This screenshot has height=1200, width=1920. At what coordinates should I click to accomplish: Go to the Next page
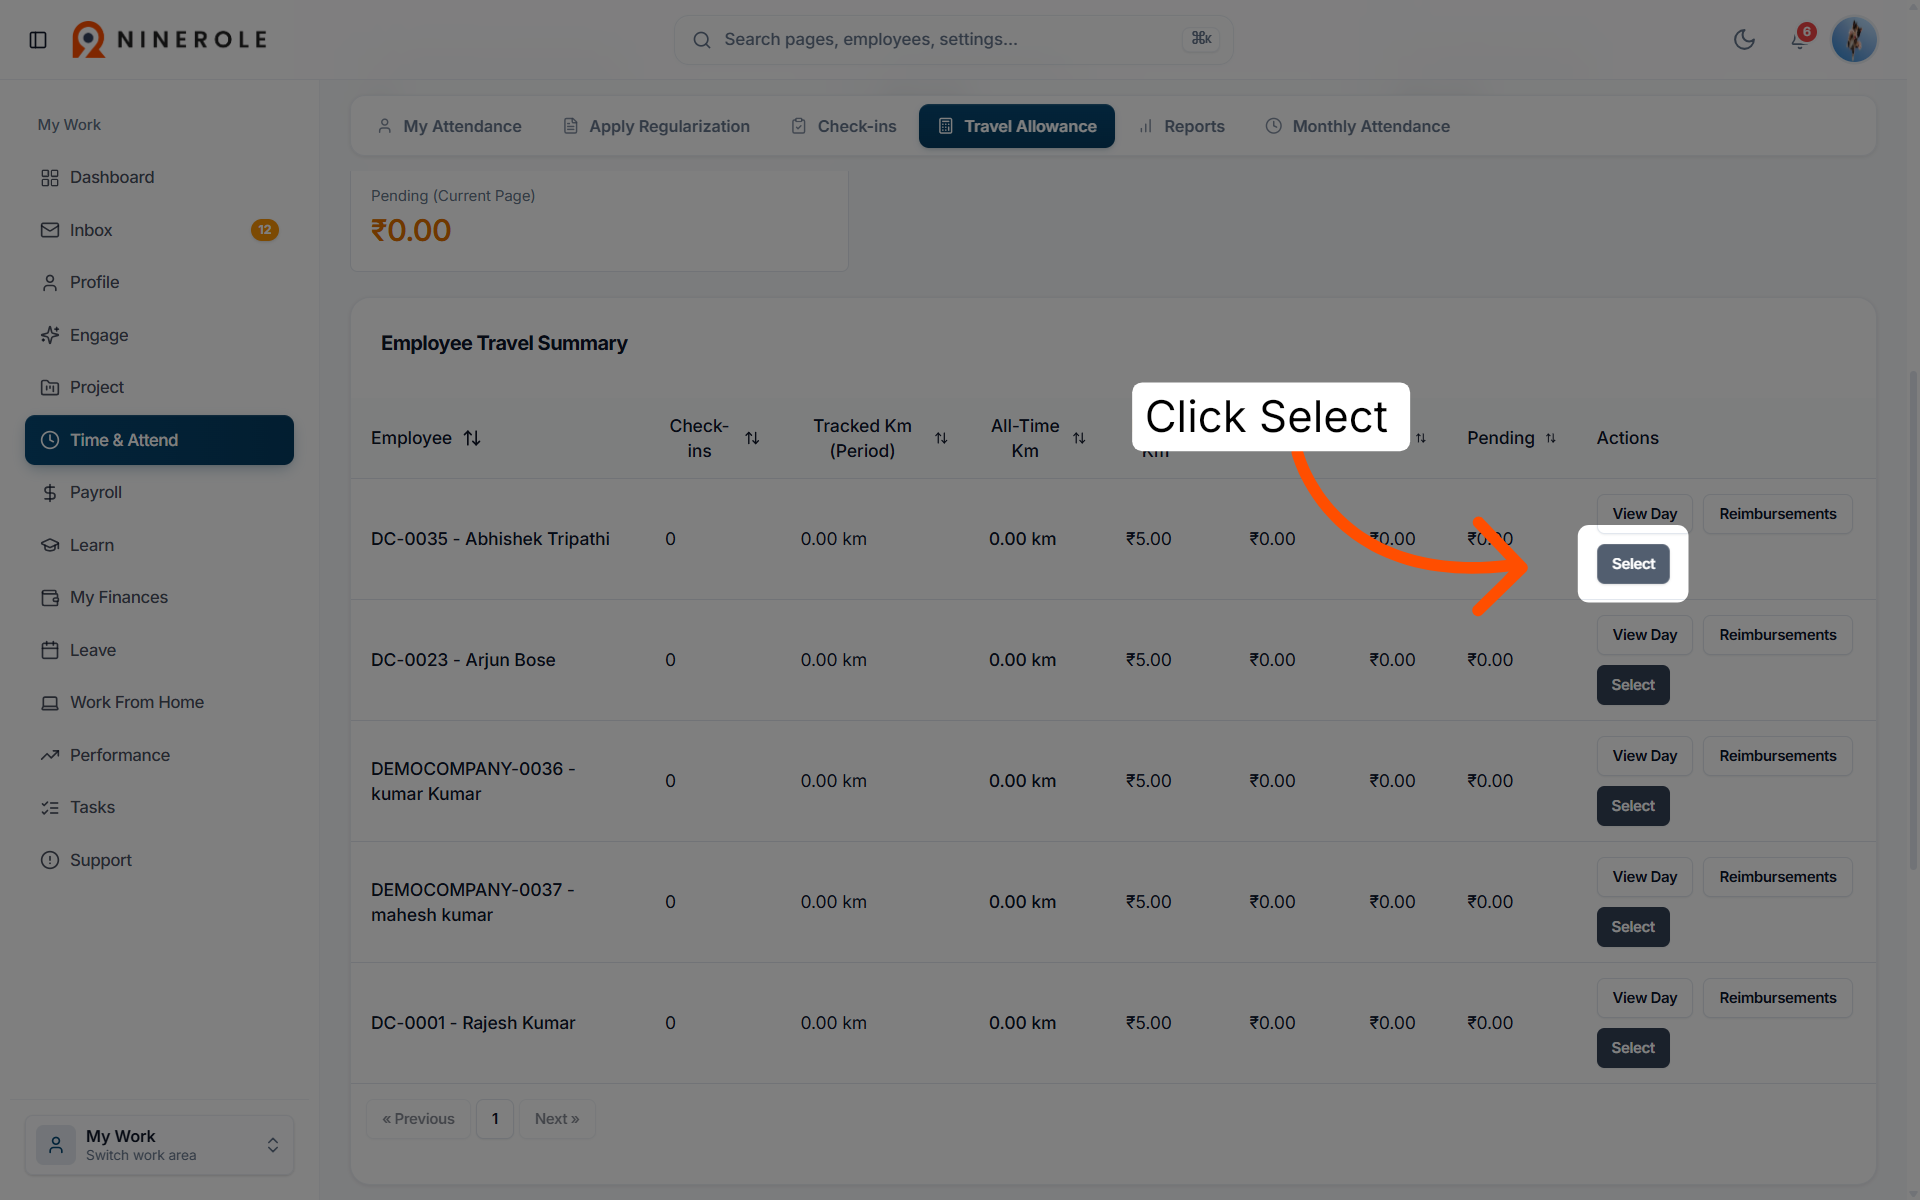pos(557,1119)
